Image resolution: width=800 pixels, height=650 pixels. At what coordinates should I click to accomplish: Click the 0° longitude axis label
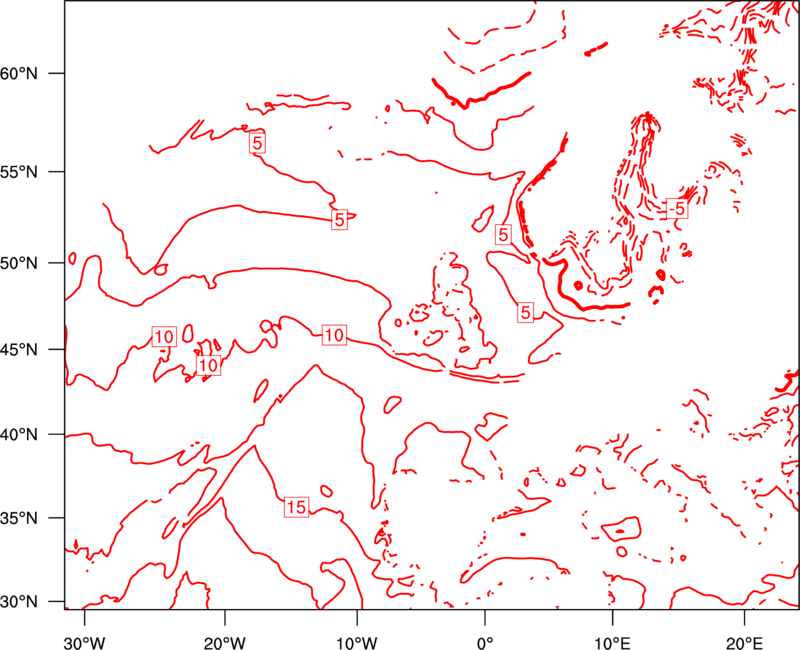(x=485, y=643)
